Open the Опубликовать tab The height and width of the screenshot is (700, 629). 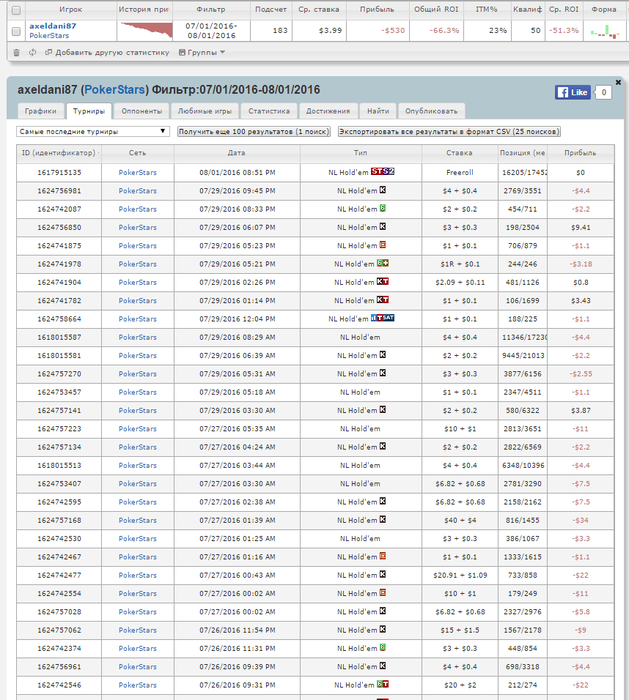(x=431, y=111)
